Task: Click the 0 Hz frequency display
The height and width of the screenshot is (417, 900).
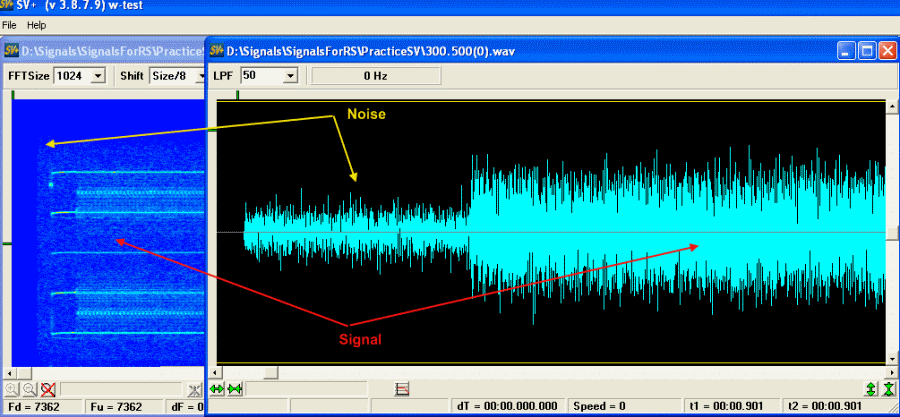Action: point(375,75)
